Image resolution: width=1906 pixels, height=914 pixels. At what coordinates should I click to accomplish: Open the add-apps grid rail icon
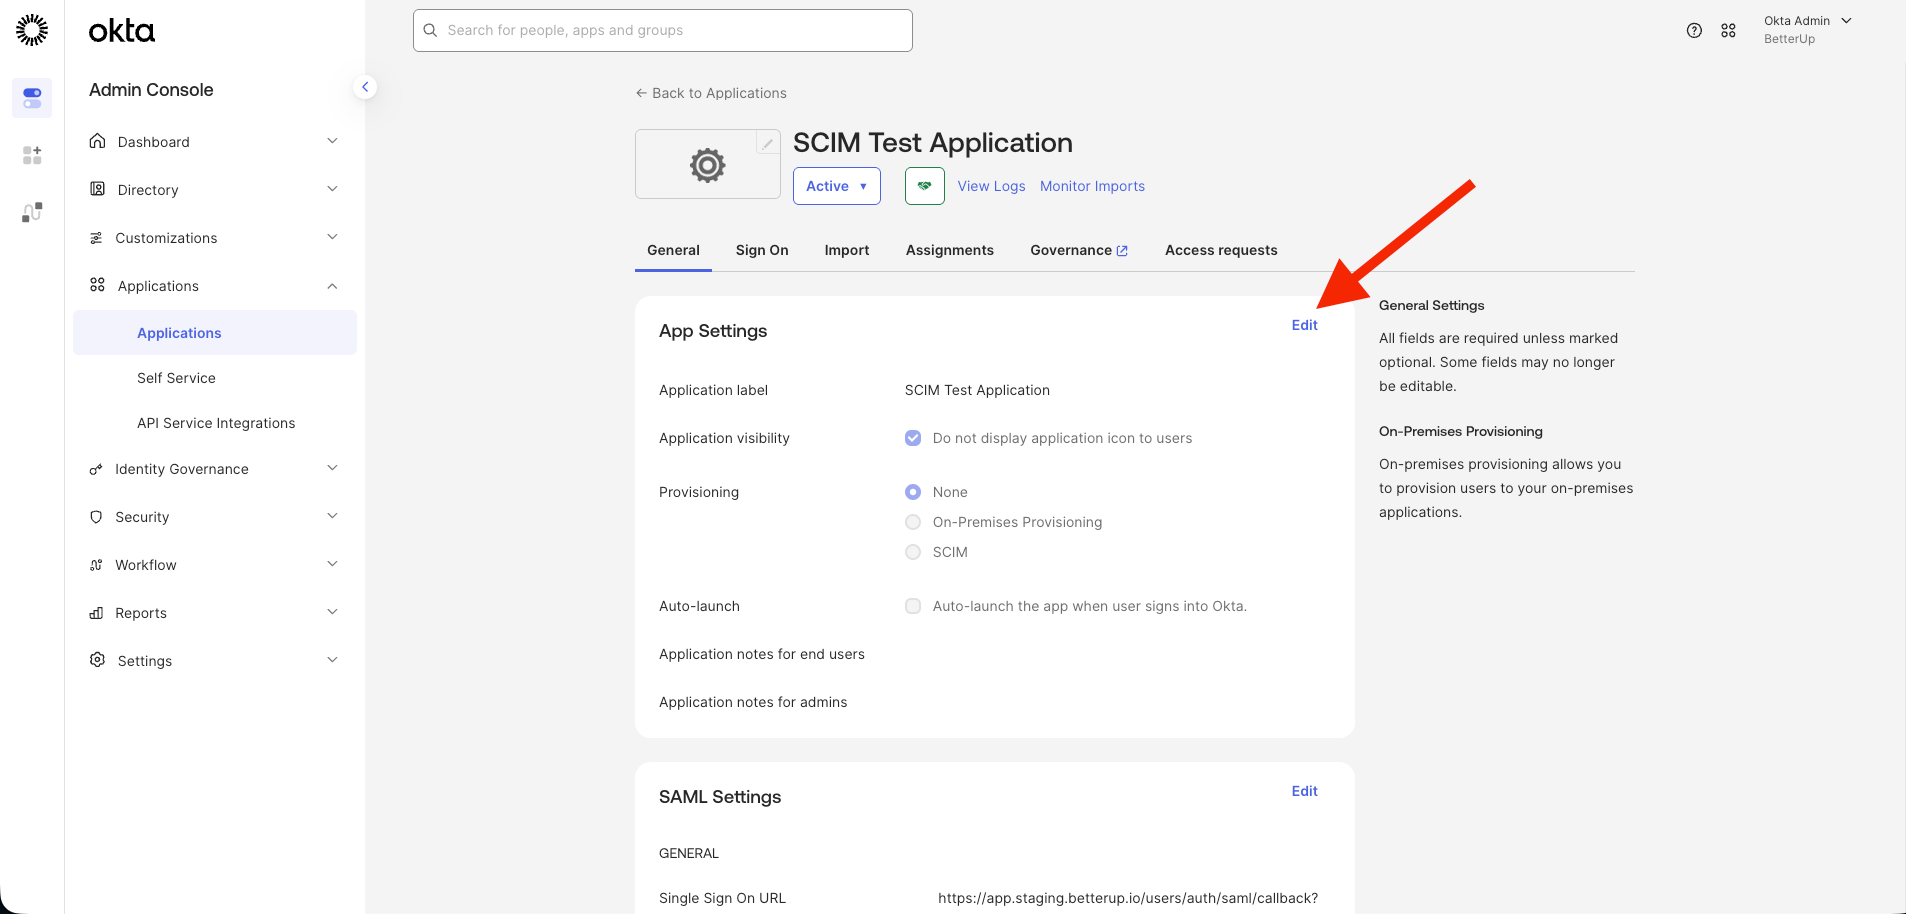(32, 155)
